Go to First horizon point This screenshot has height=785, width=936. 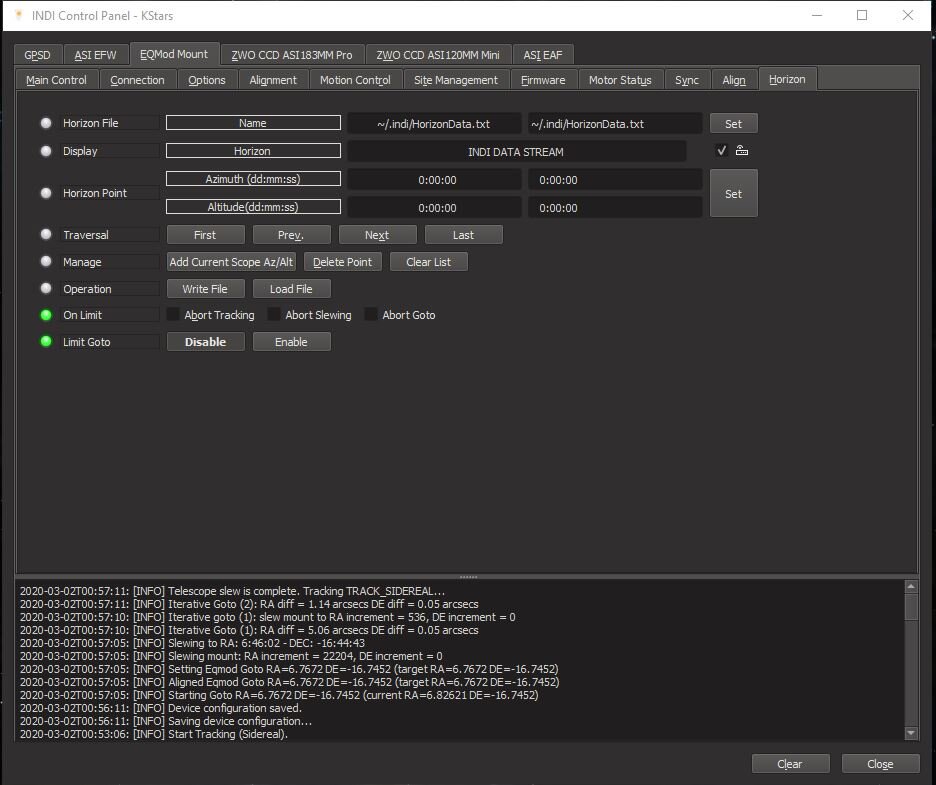click(x=205, y=235)
